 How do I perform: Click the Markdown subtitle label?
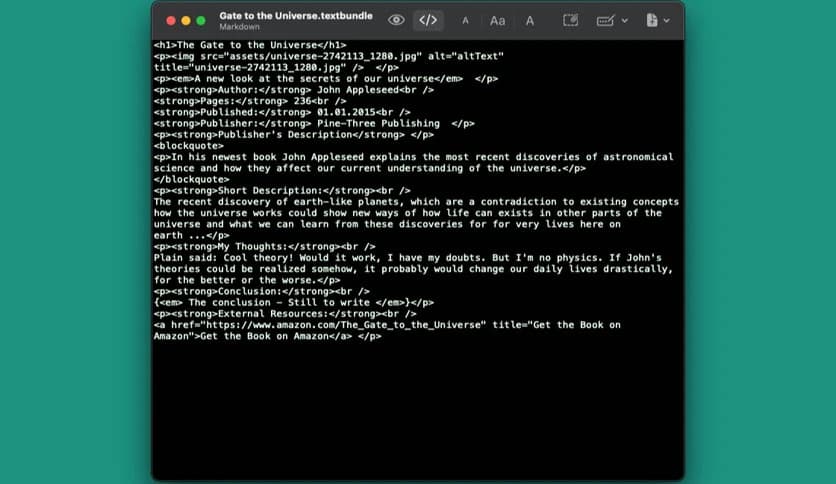click(x=239, y=27)
